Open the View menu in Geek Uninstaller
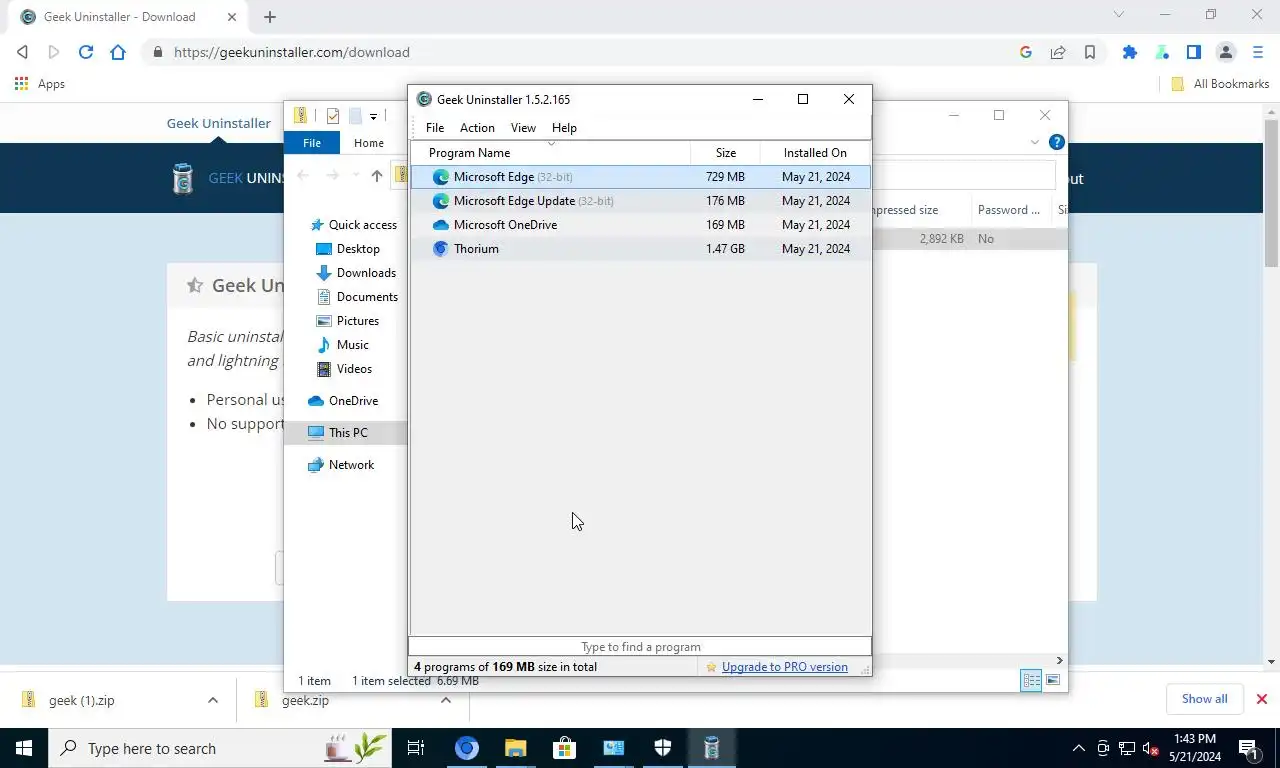This screenshot has width=1280, height=768. point(523,128)
